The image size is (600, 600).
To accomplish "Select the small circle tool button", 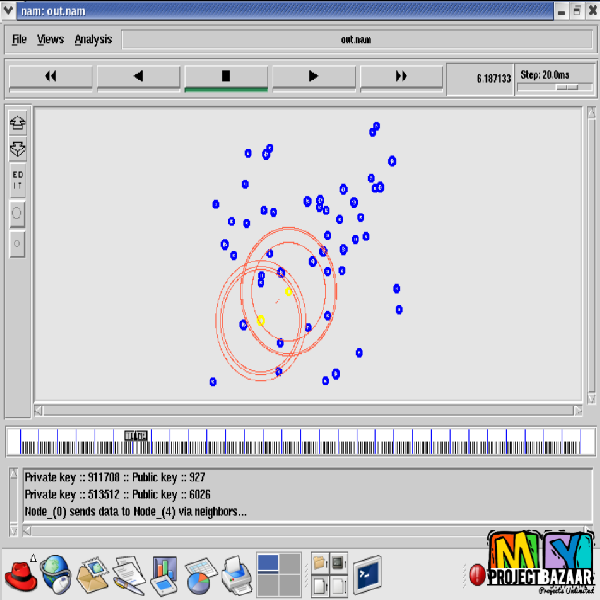I will (17, 244).
